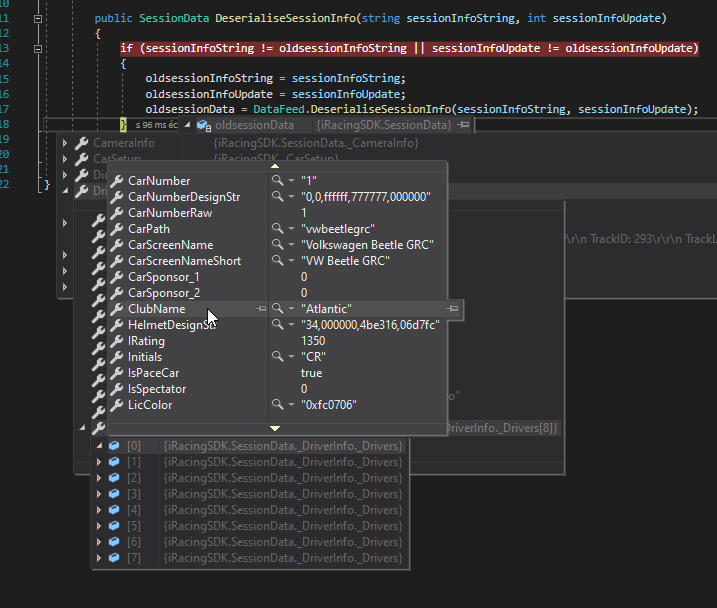The height and width of the screenshot is (608, 717).
Task: Expand Drivers element [4]
Action: [x=99, y=510]
